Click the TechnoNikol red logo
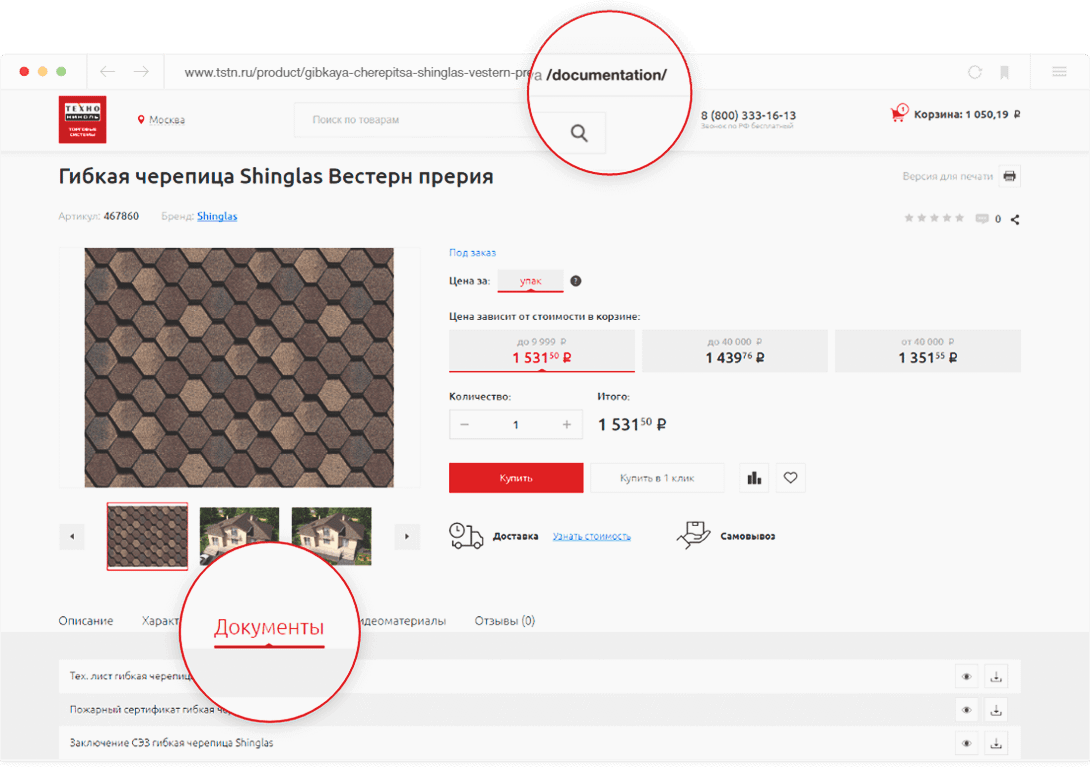 pyautogui.click(x=83, y=120)
